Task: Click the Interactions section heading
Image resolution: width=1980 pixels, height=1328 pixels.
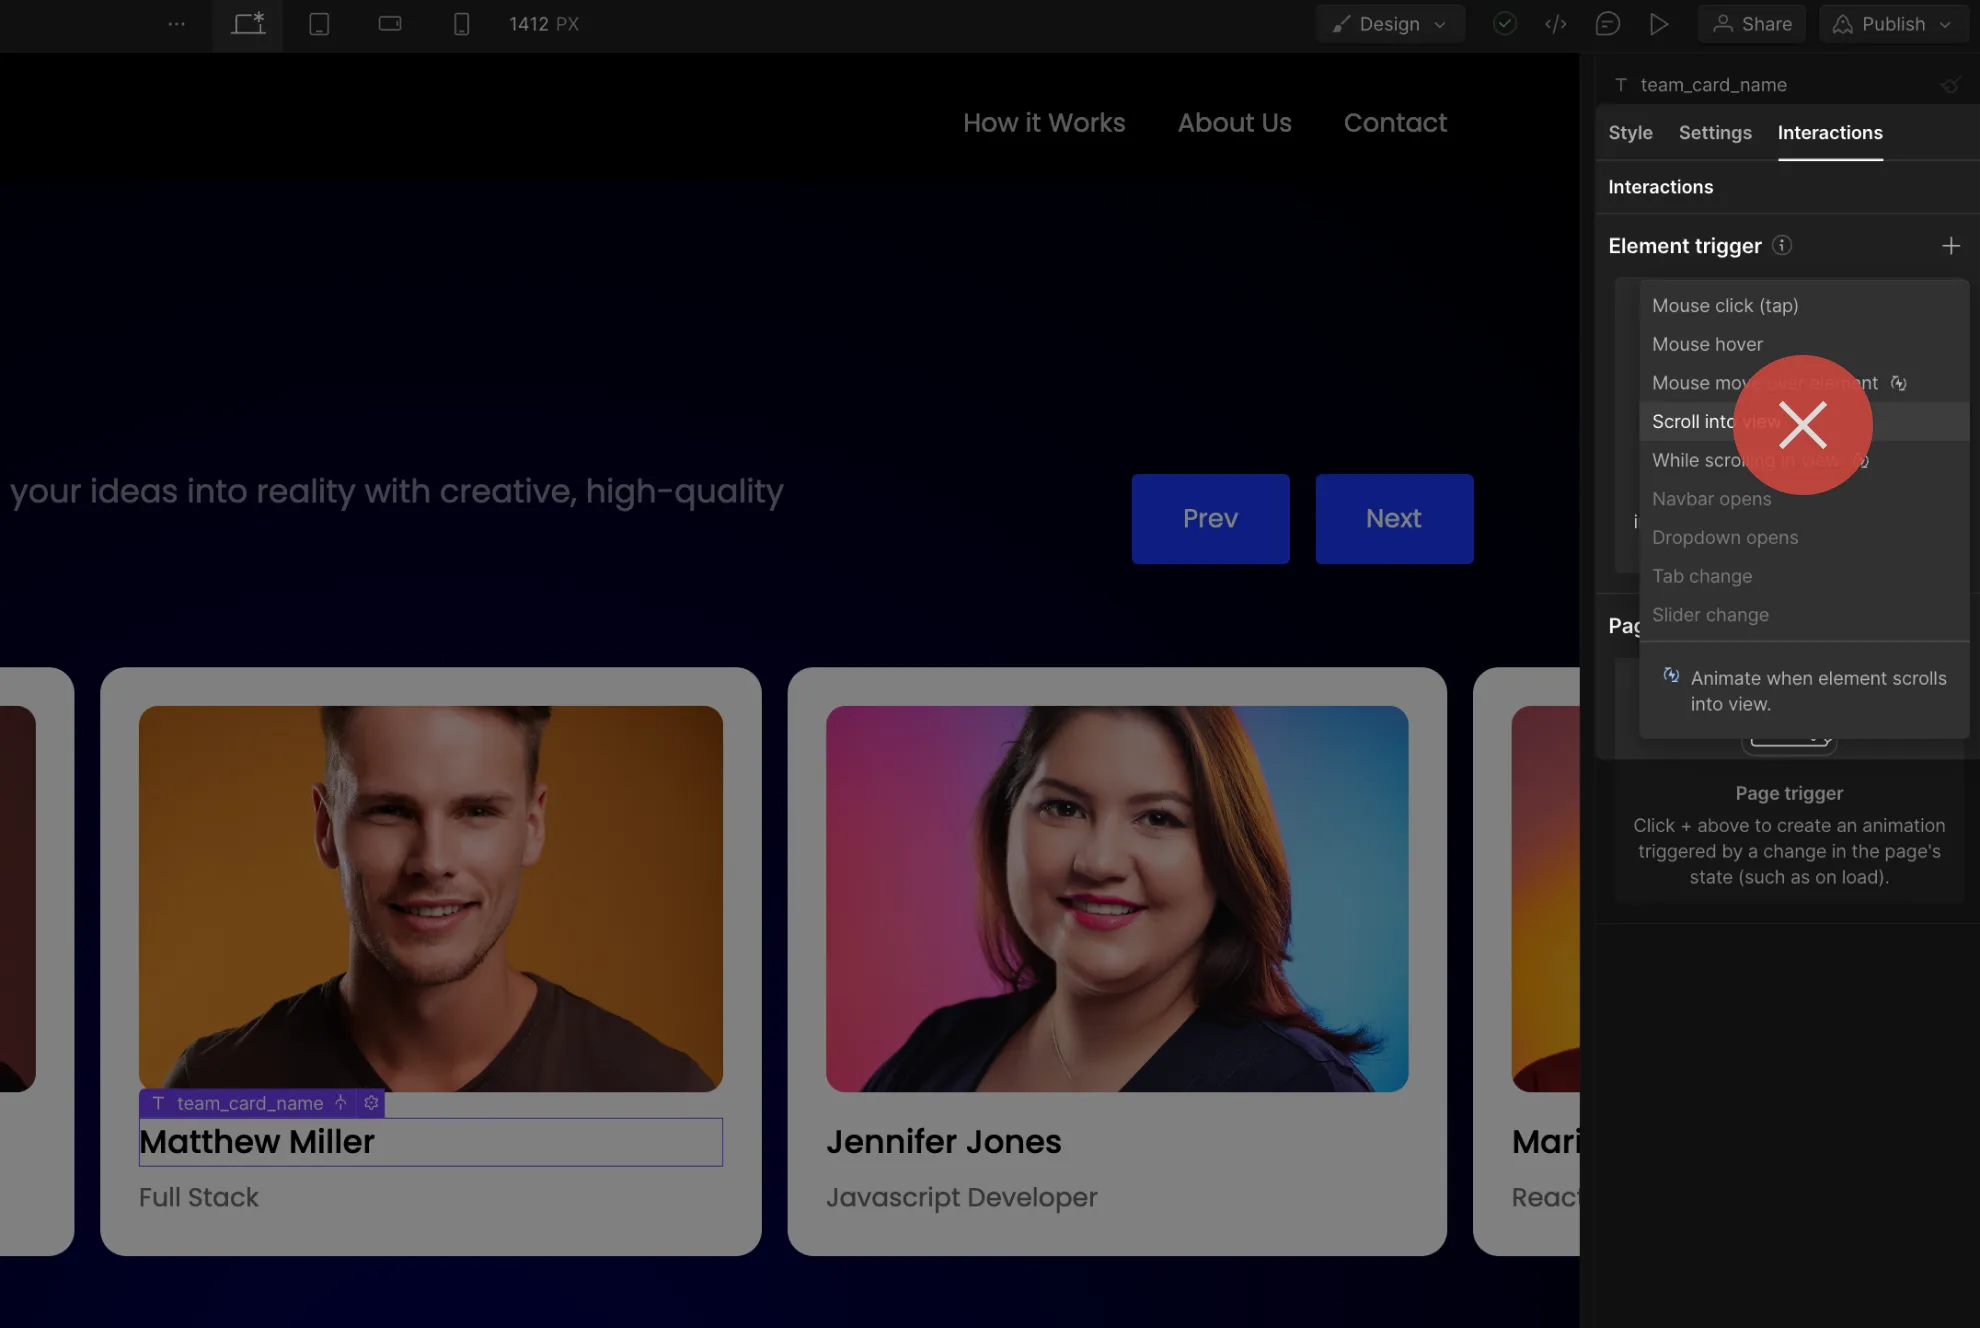Action: pos(1660,187)
